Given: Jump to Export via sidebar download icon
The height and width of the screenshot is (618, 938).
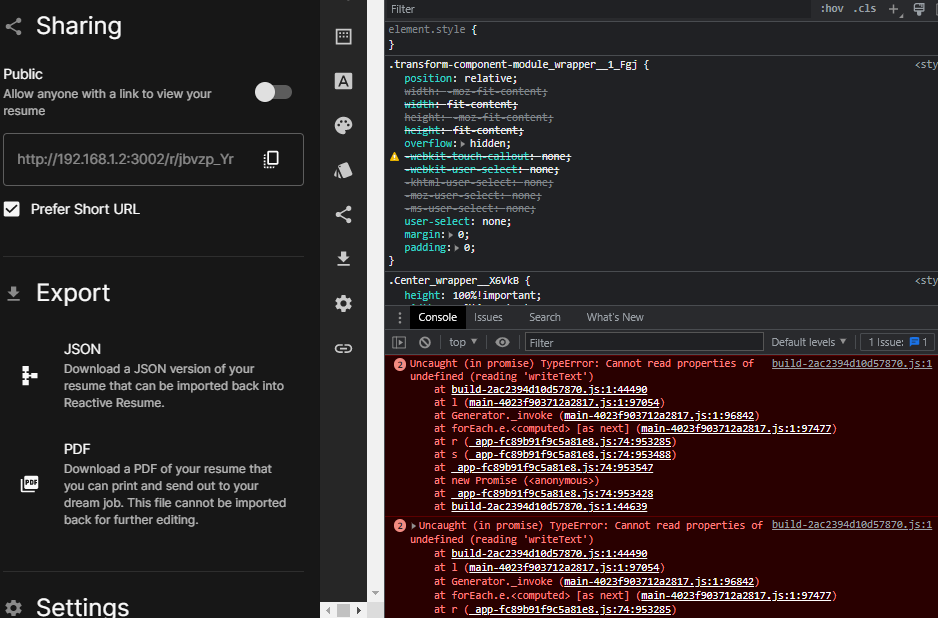Looking at the screenshot, I should [343, 258].
